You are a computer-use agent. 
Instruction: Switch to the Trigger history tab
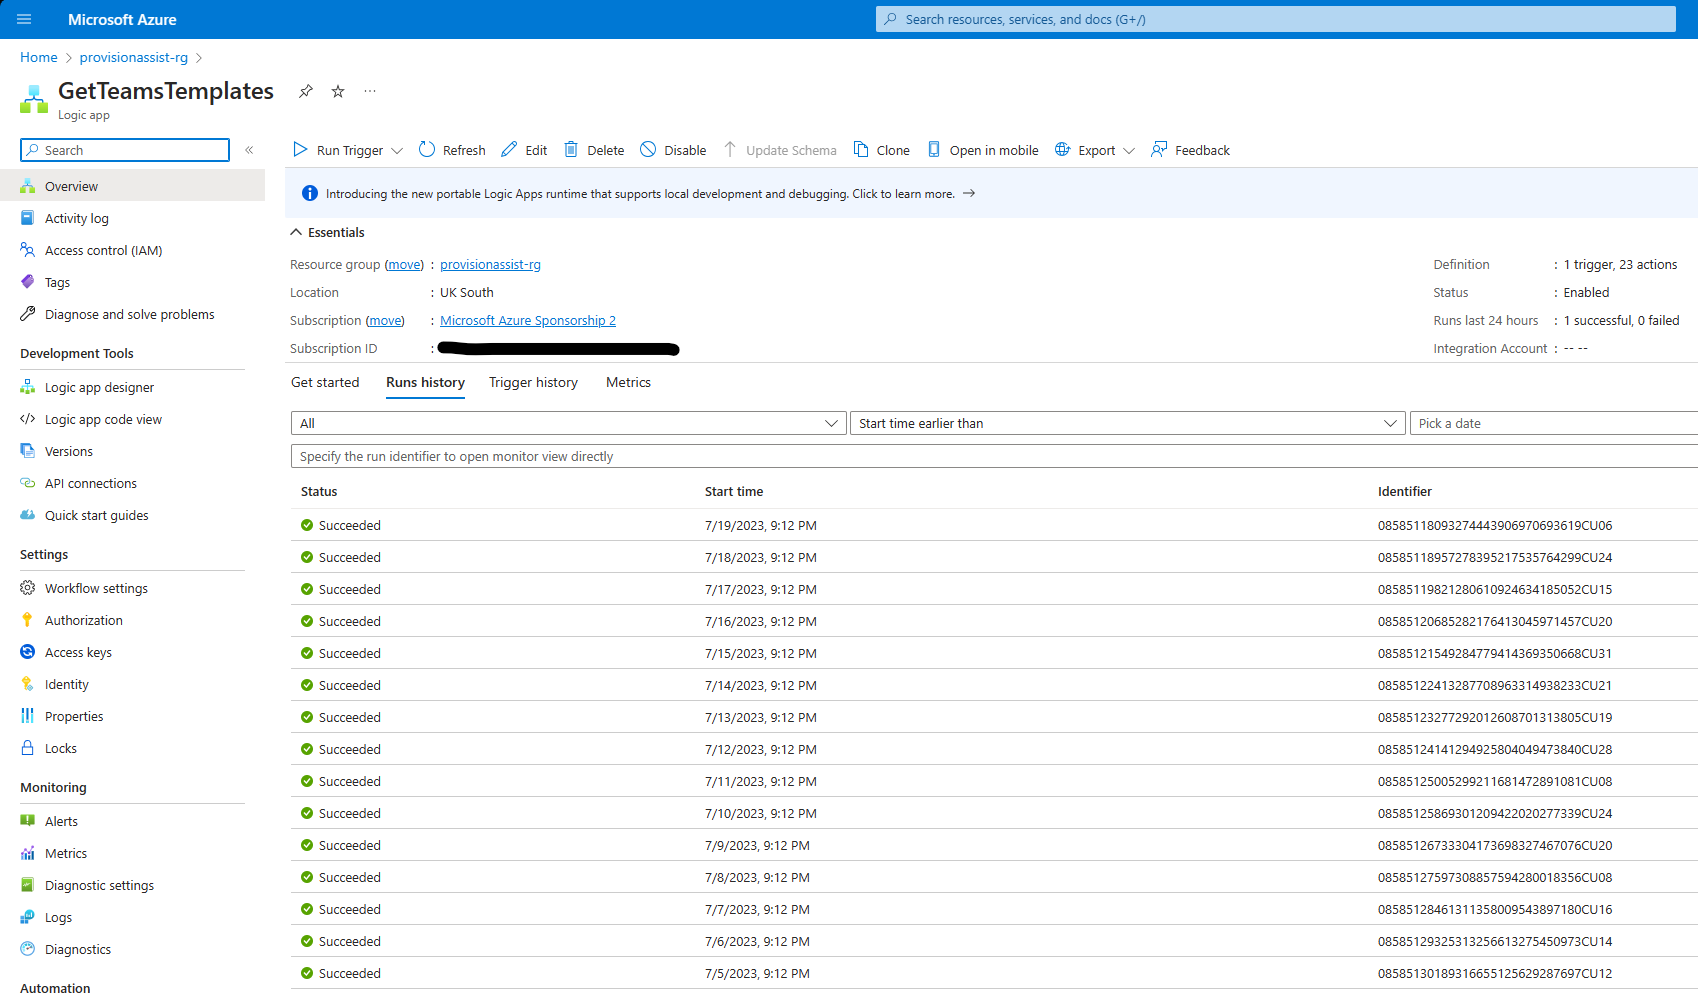click(x=533, y=382)
